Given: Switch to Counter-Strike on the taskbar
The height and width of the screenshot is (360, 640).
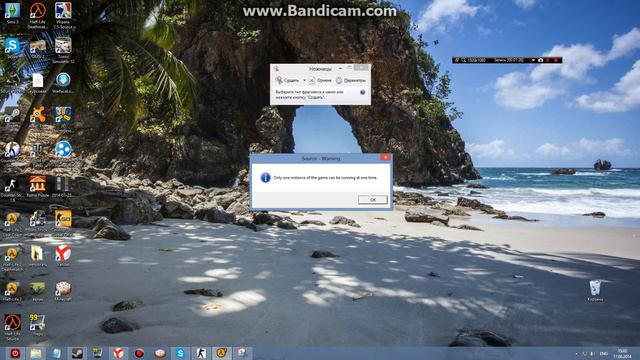Looking at the screenshot, I should click(x=201, y=353).
